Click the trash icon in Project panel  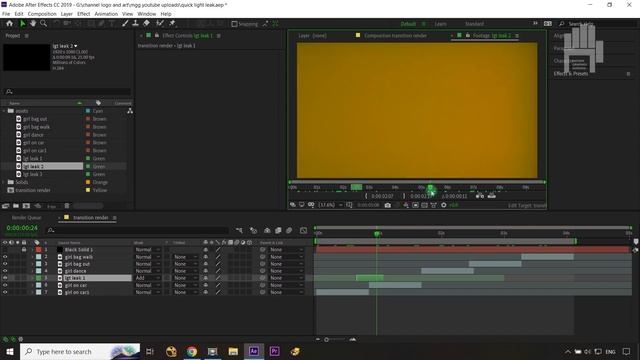coord(67,206)
